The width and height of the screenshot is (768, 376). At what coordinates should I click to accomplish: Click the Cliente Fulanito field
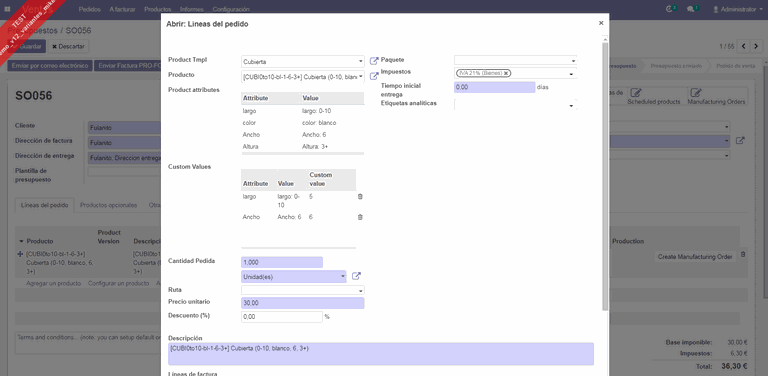click(124, 128)
